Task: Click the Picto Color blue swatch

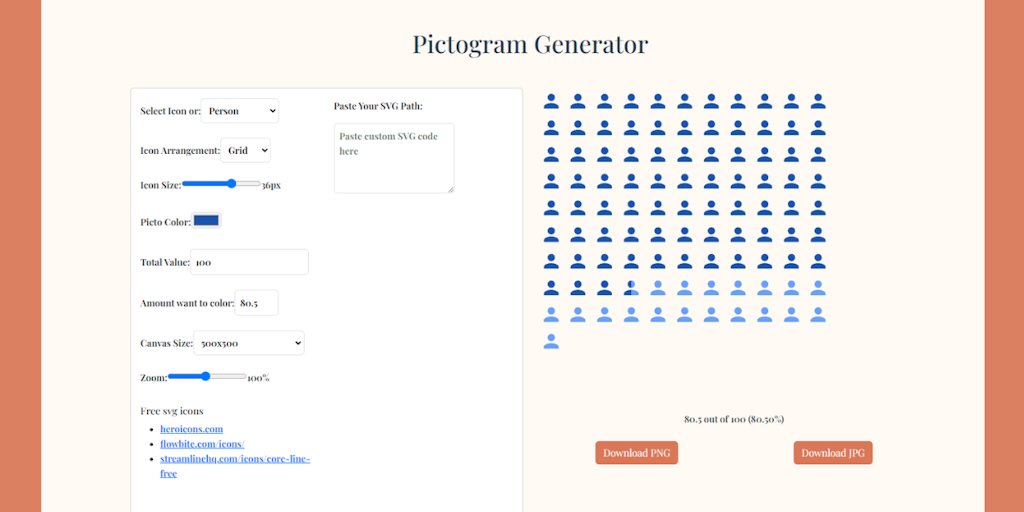Action: pos(207,221)
